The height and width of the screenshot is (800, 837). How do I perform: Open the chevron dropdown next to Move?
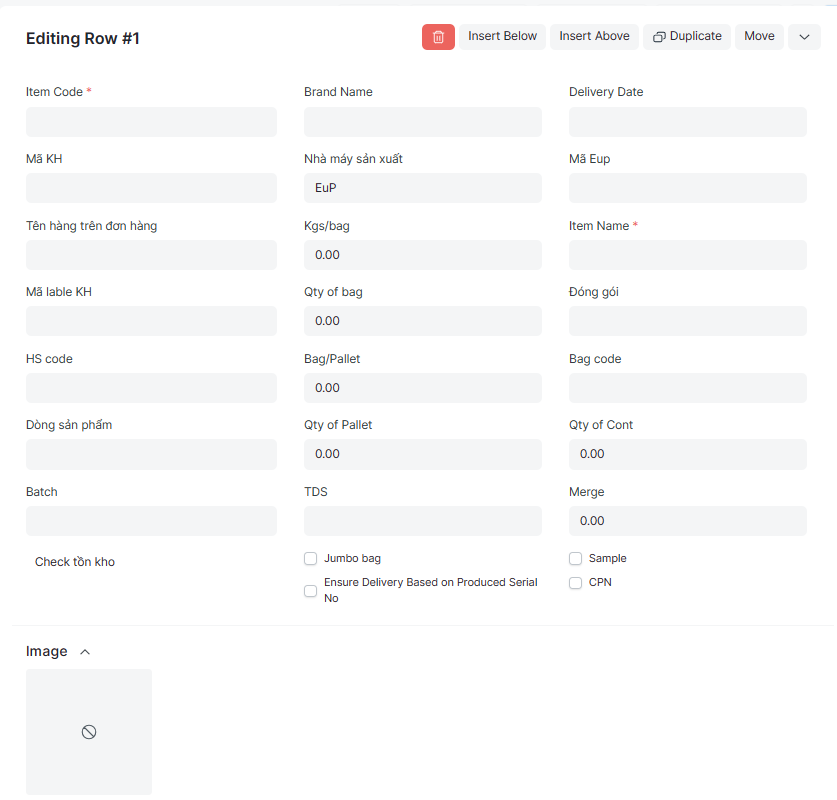tap(804, 37)
